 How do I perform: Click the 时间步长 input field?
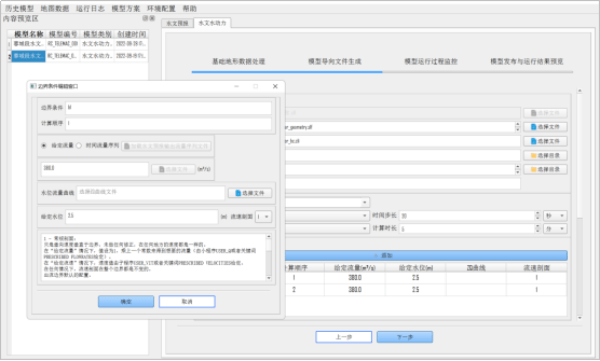click(467, 216)
